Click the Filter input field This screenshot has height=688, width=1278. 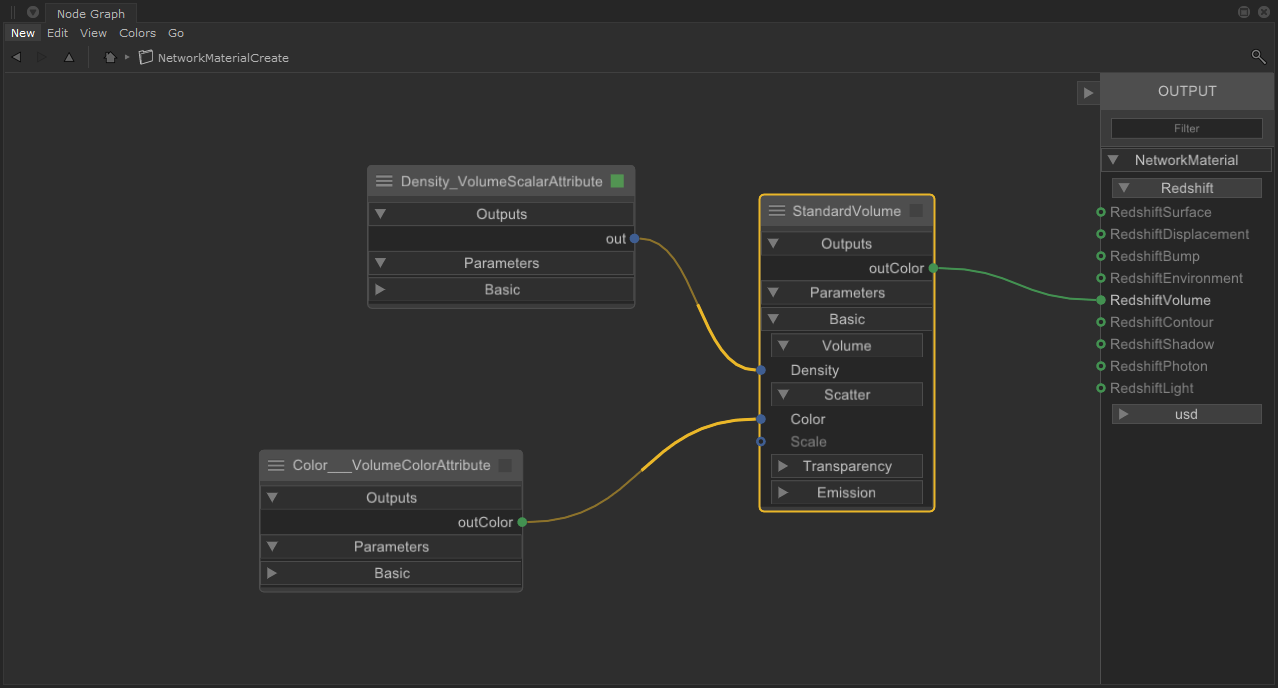[x=1186, y=128]
